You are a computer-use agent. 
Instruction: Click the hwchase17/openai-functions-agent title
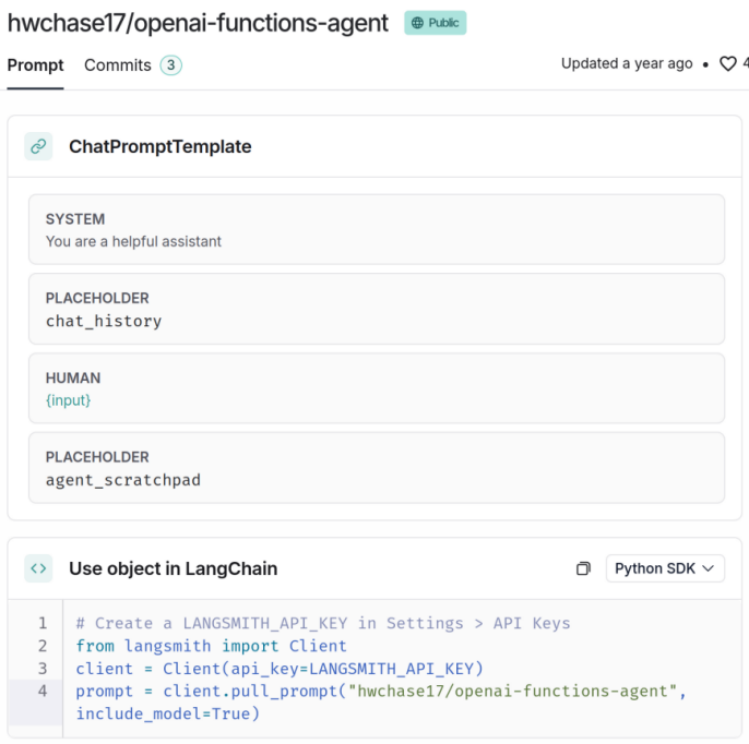pos(198,23)
